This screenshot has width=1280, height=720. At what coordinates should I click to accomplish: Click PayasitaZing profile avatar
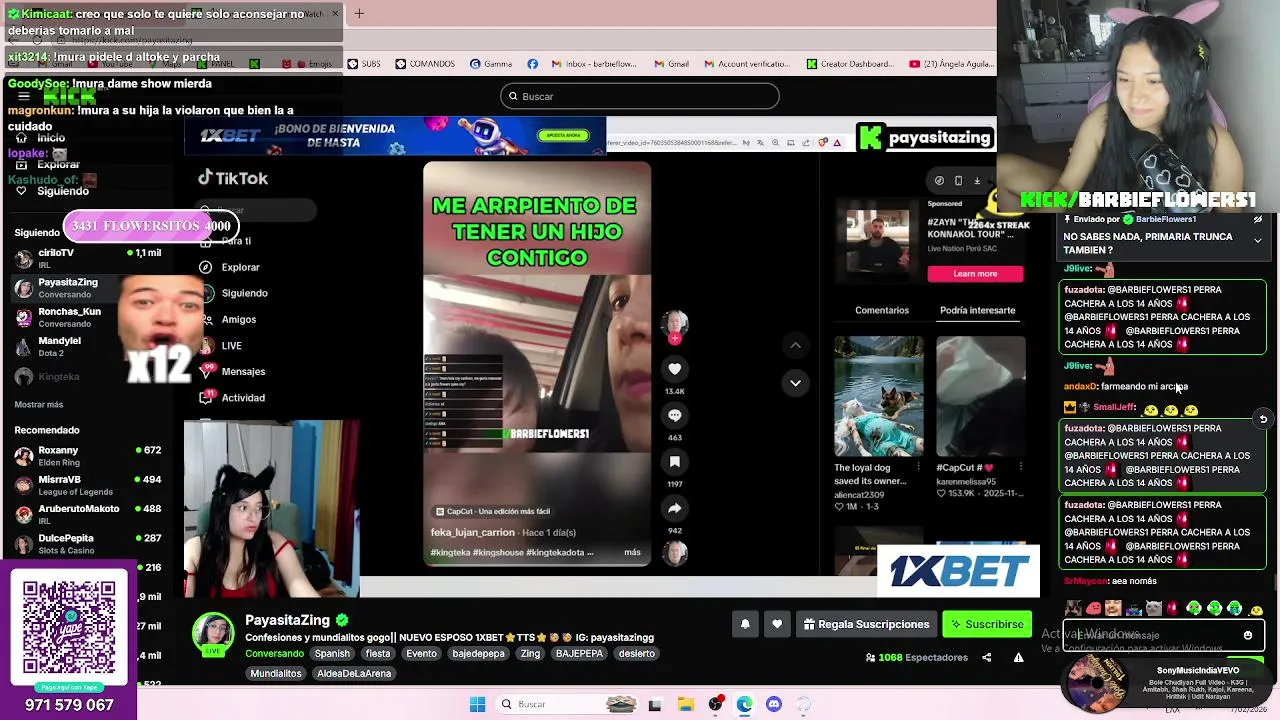click(212, 632)
